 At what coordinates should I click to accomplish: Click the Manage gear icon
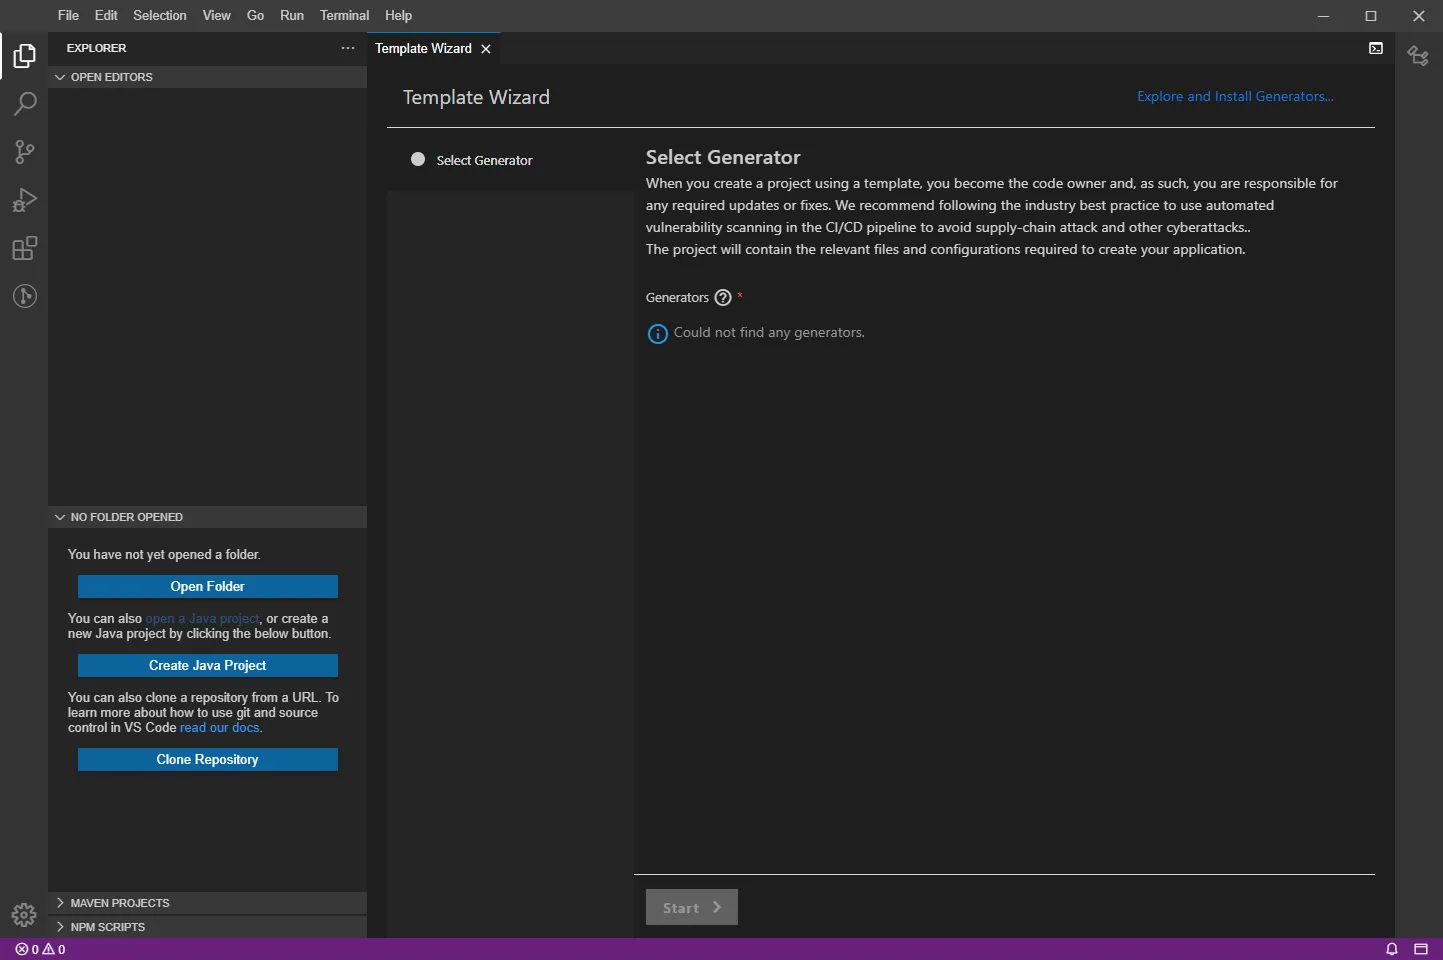(x=24, y=914)
